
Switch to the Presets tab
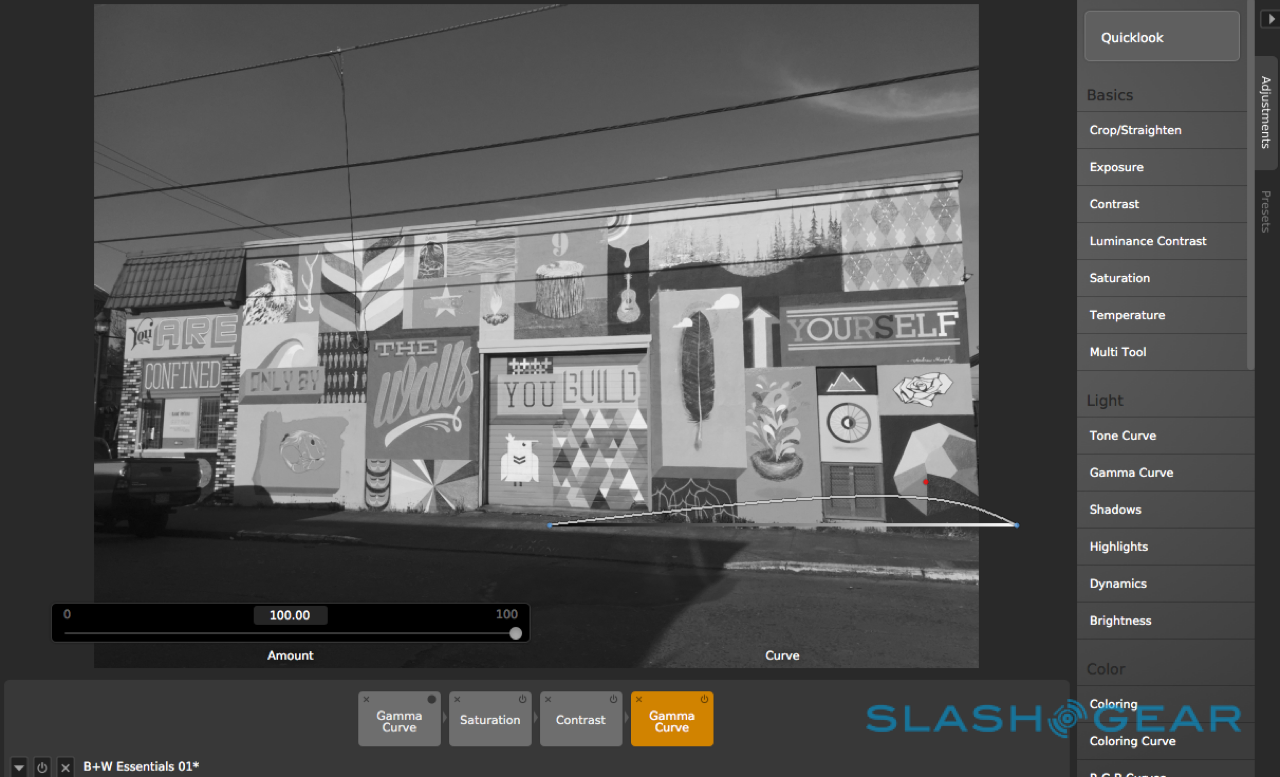coord(1266,212)
